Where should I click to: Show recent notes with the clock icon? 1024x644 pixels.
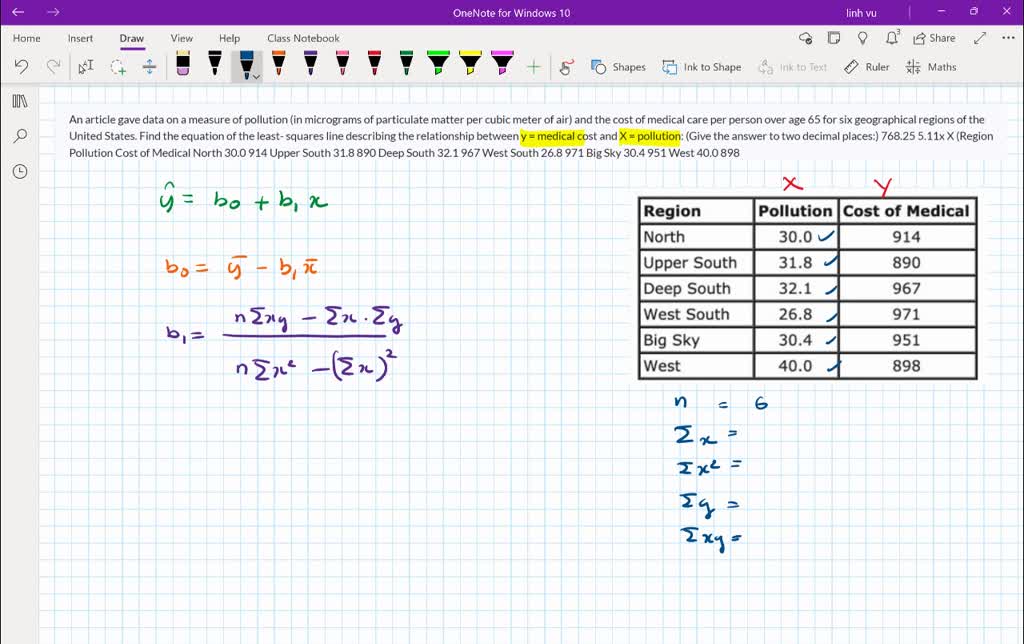[x=20, y=171]
